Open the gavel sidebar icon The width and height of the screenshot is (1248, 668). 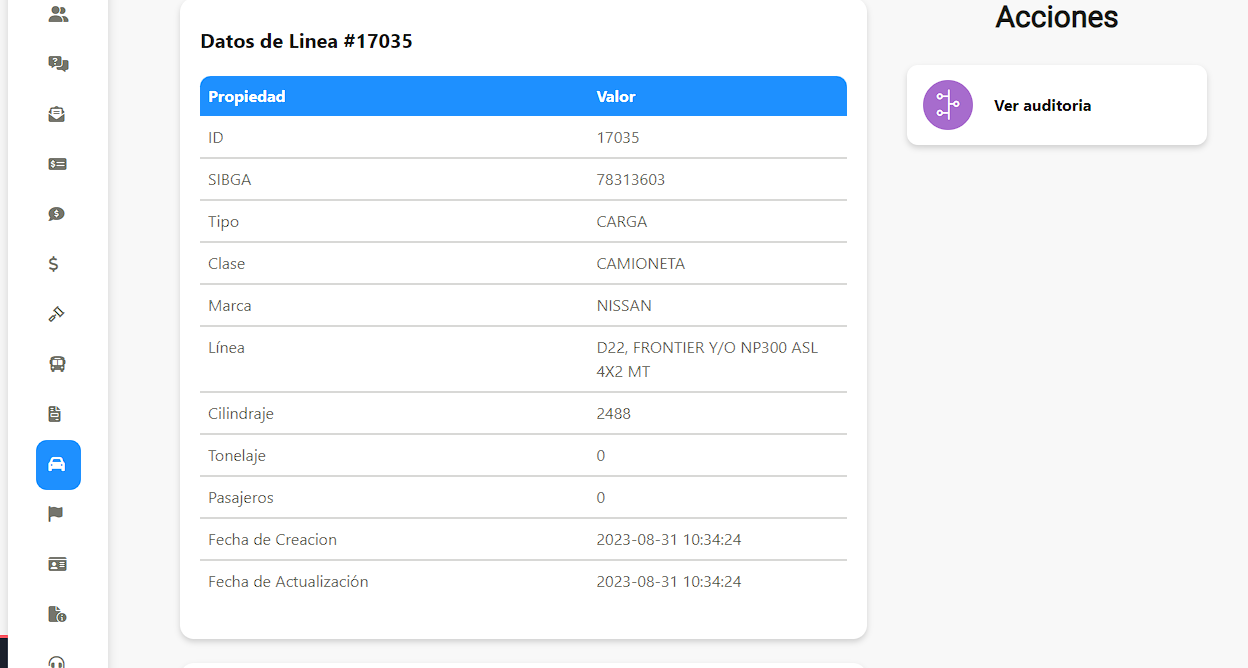pyautogui.click(x=56, y=314)
